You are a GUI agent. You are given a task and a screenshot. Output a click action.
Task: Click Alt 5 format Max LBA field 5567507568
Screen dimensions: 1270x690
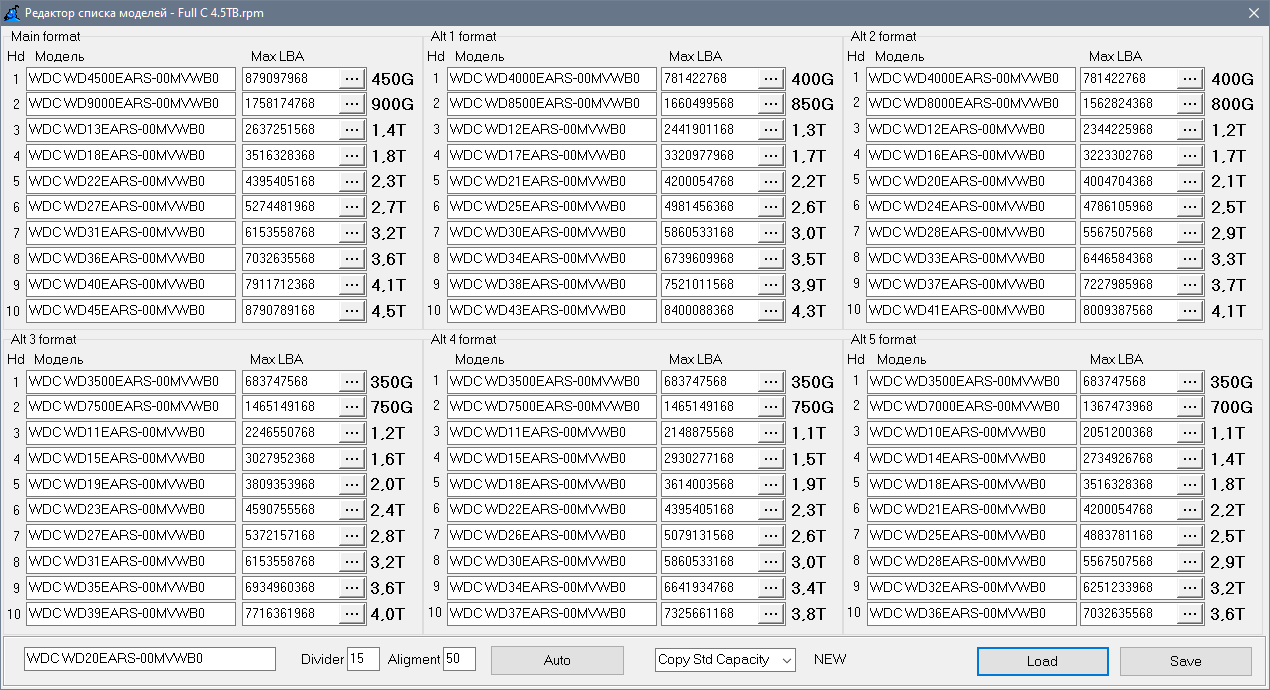1128,561
